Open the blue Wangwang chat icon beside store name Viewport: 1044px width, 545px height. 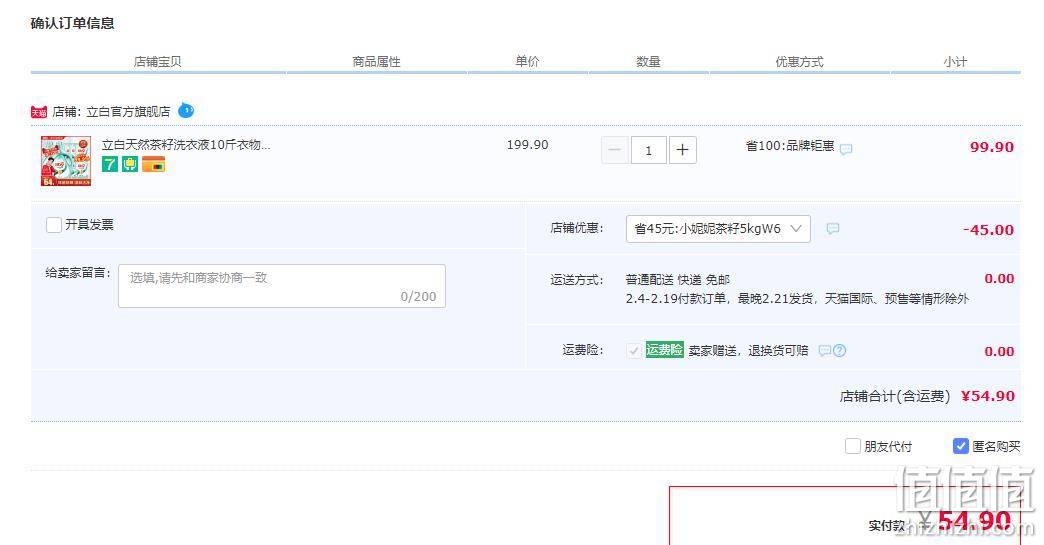[186, 110]
